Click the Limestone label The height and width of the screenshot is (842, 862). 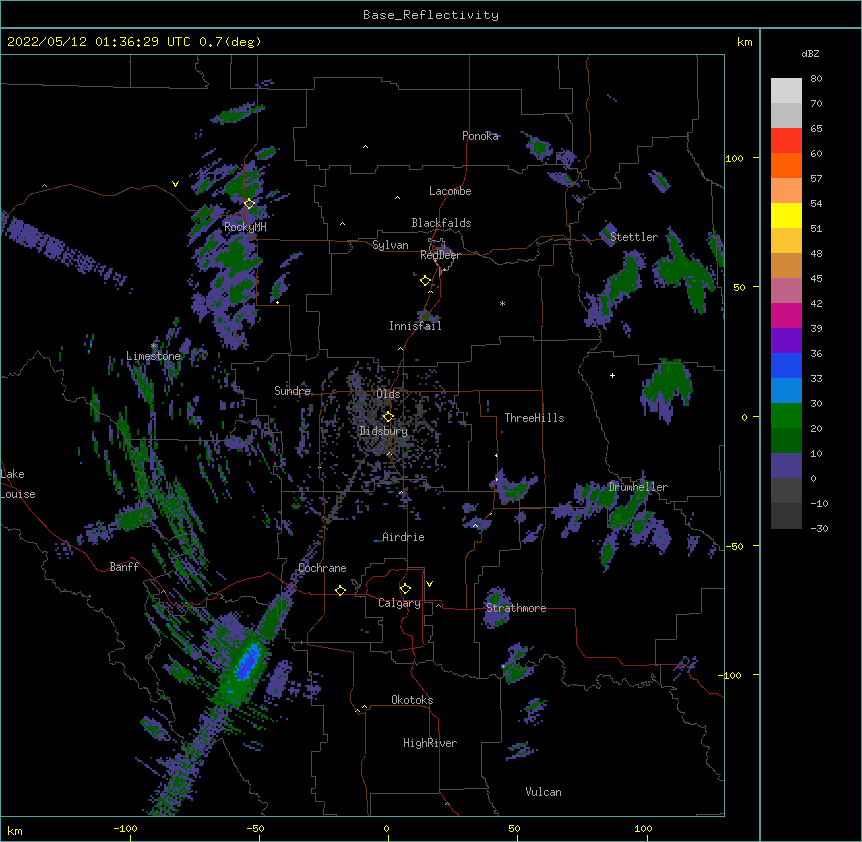point(153,356)
